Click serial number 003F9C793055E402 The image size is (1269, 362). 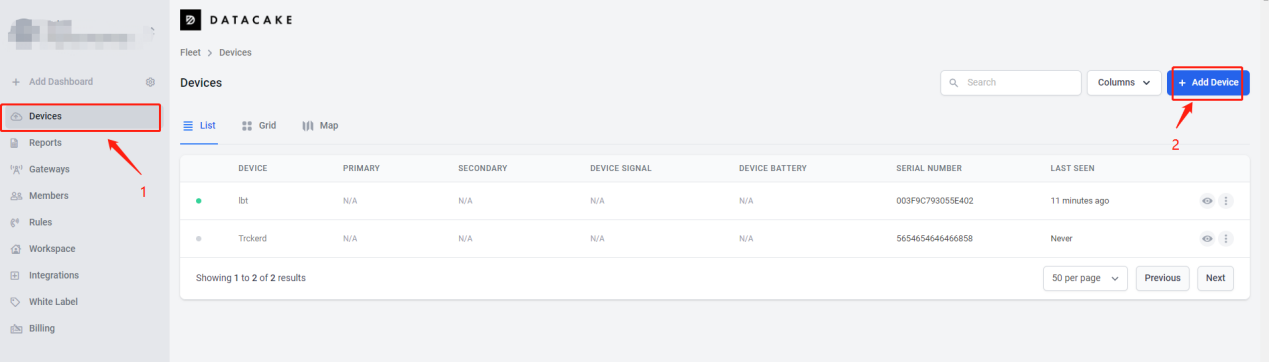(x=935, y=201)
